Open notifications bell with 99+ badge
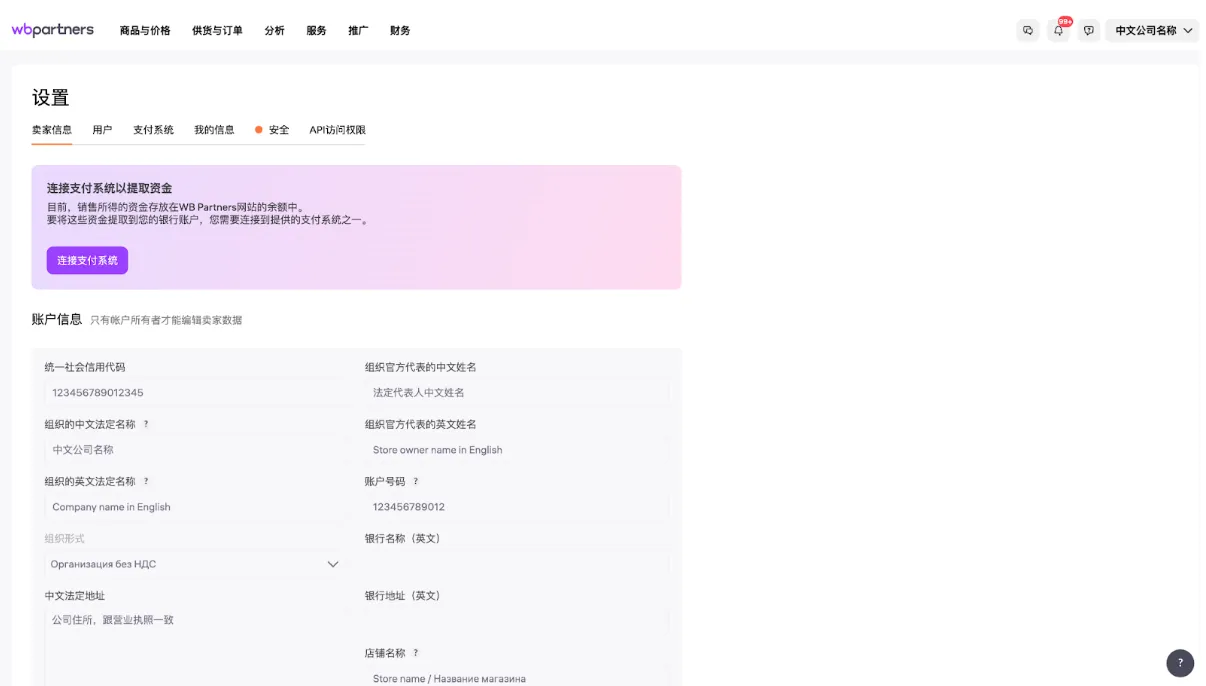The height and width of the screenshot is (686, 1206). tap(1059, 31)
